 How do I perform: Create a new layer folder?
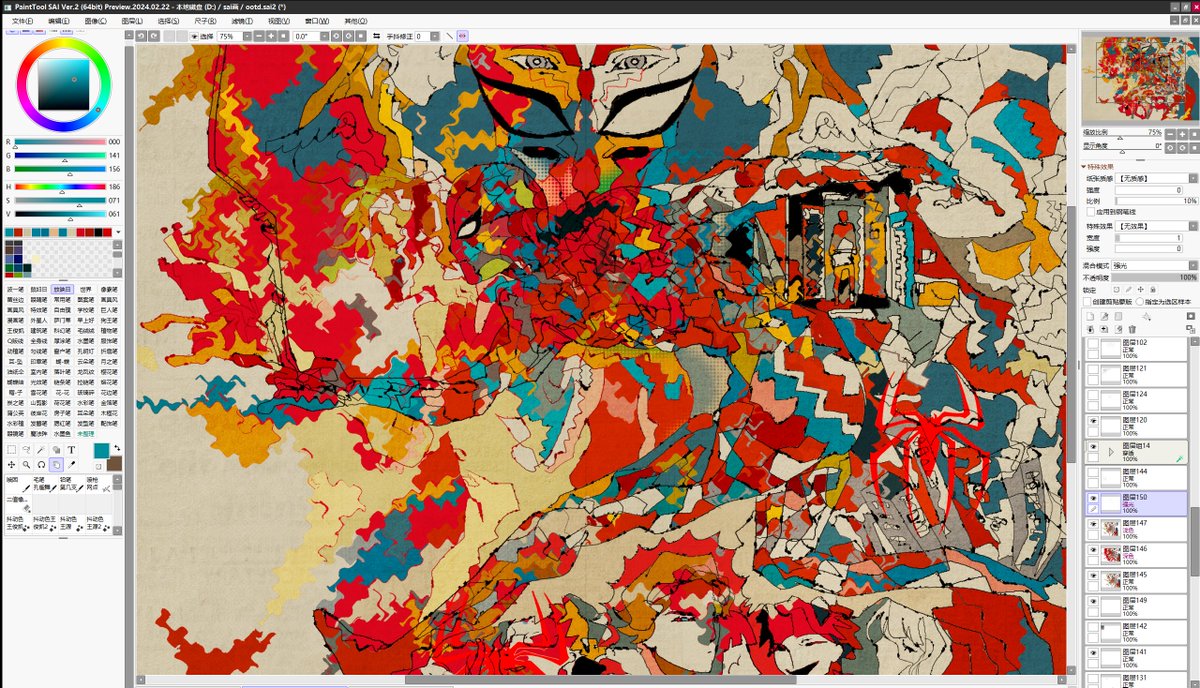coord(1118,317)
